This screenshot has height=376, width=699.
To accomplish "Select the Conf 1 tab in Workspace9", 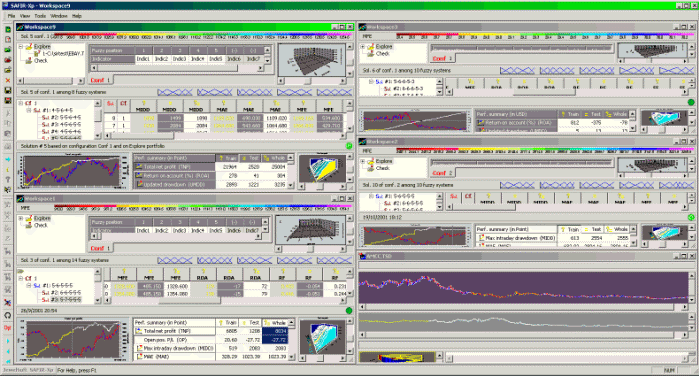I will tap(101, 80).
